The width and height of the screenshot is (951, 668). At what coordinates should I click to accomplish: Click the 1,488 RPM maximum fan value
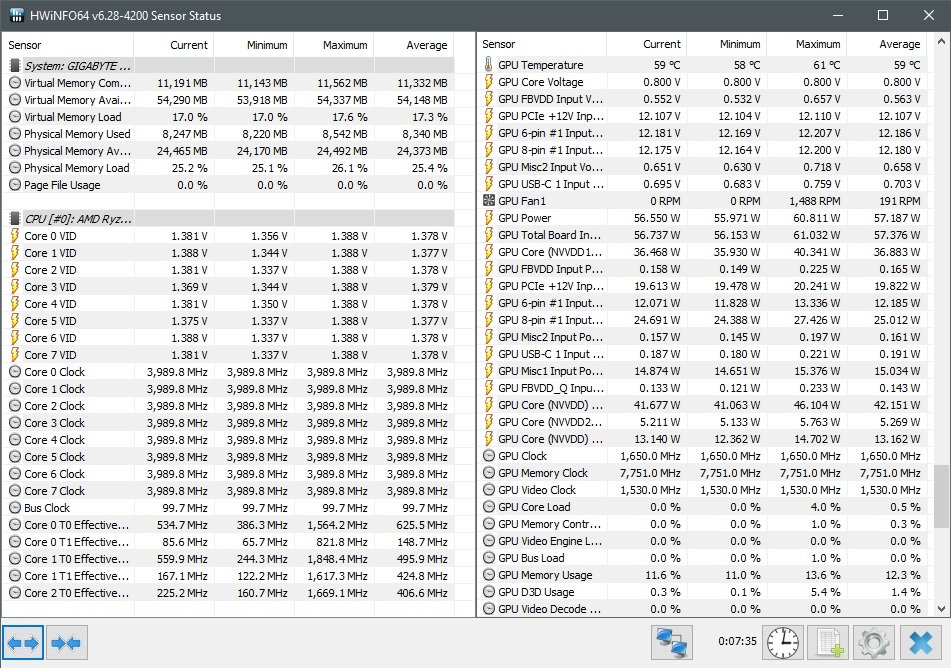tap(814, 200)
